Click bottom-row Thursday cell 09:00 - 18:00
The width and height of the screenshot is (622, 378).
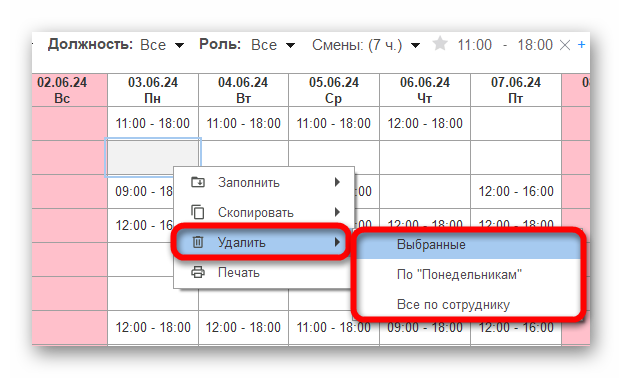[x=425, y=328]
